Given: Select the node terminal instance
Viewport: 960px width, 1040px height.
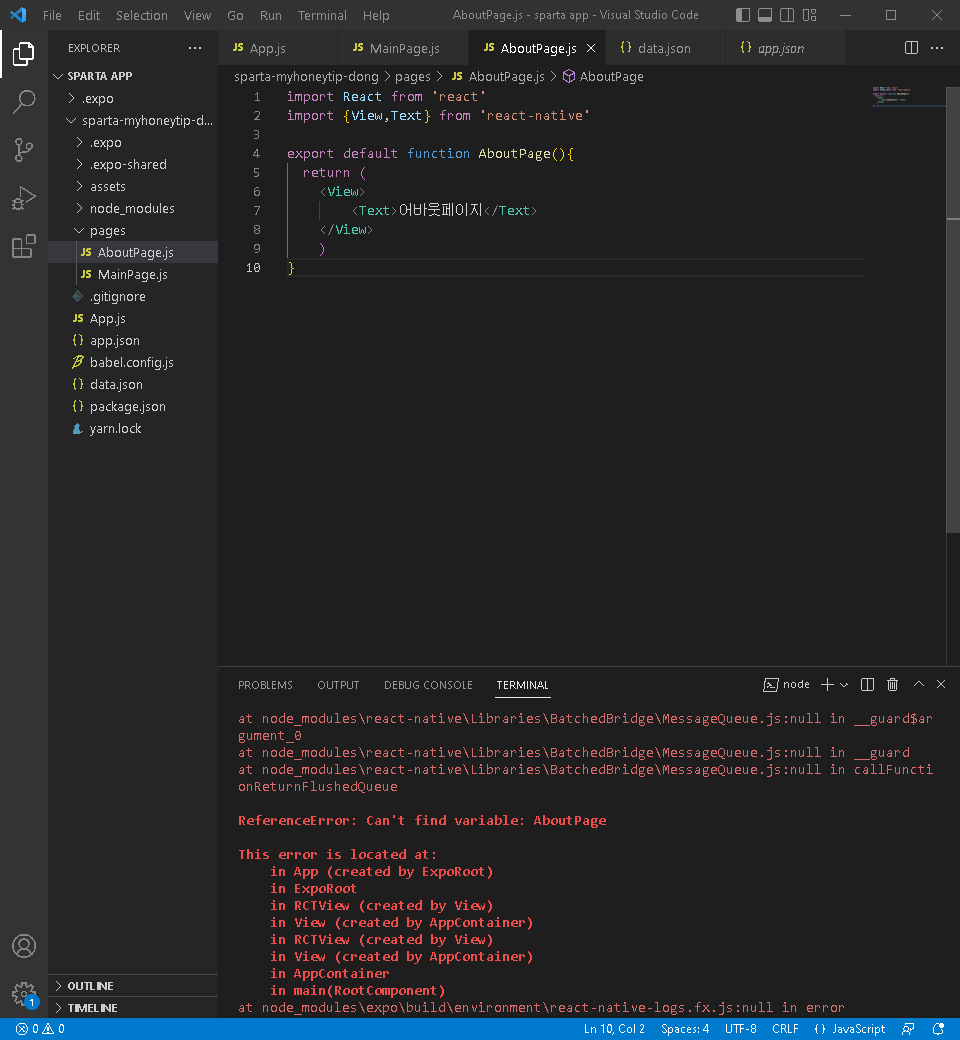Looking at the screenshot, I should click(787, 684).
